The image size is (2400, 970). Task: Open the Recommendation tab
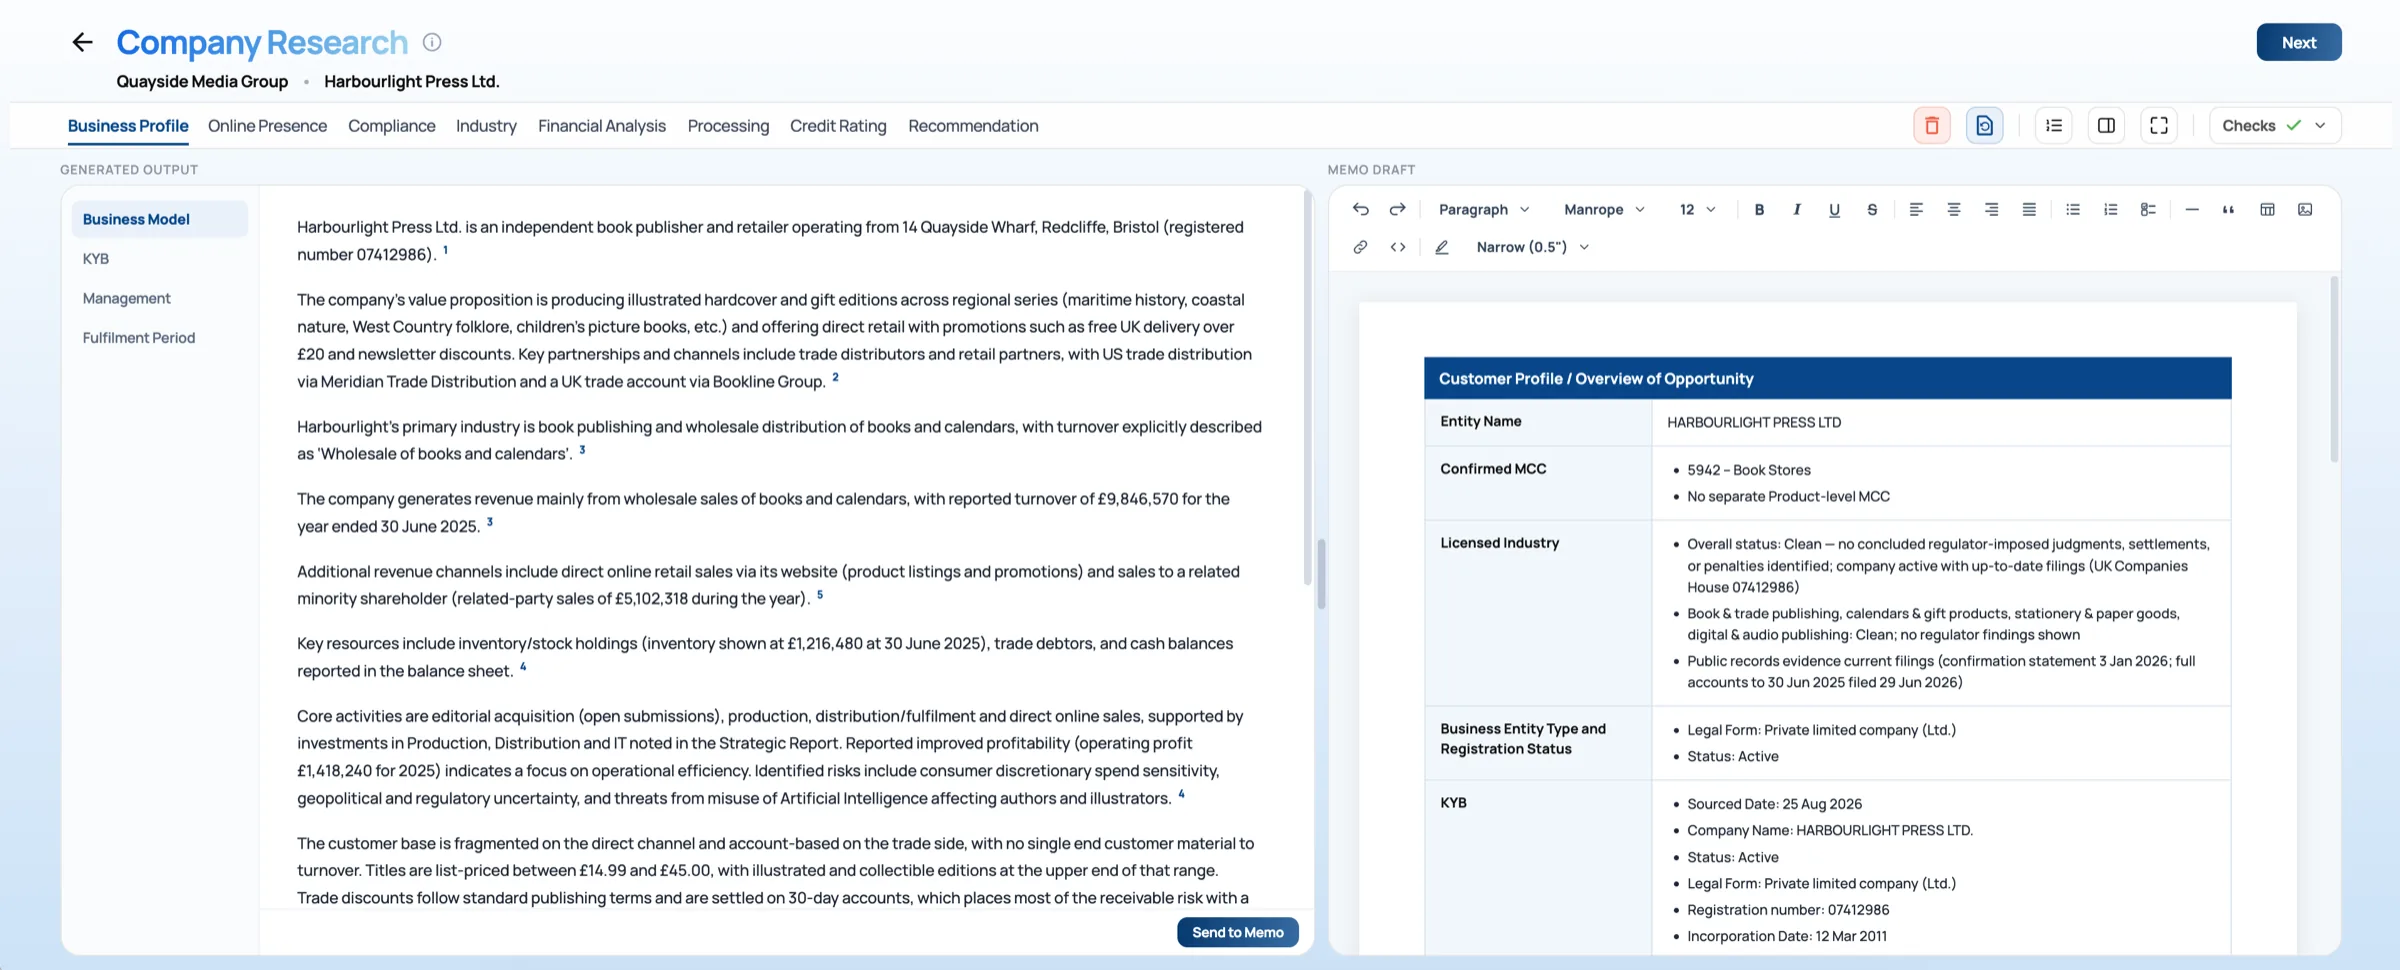click(x=973, y=126)
